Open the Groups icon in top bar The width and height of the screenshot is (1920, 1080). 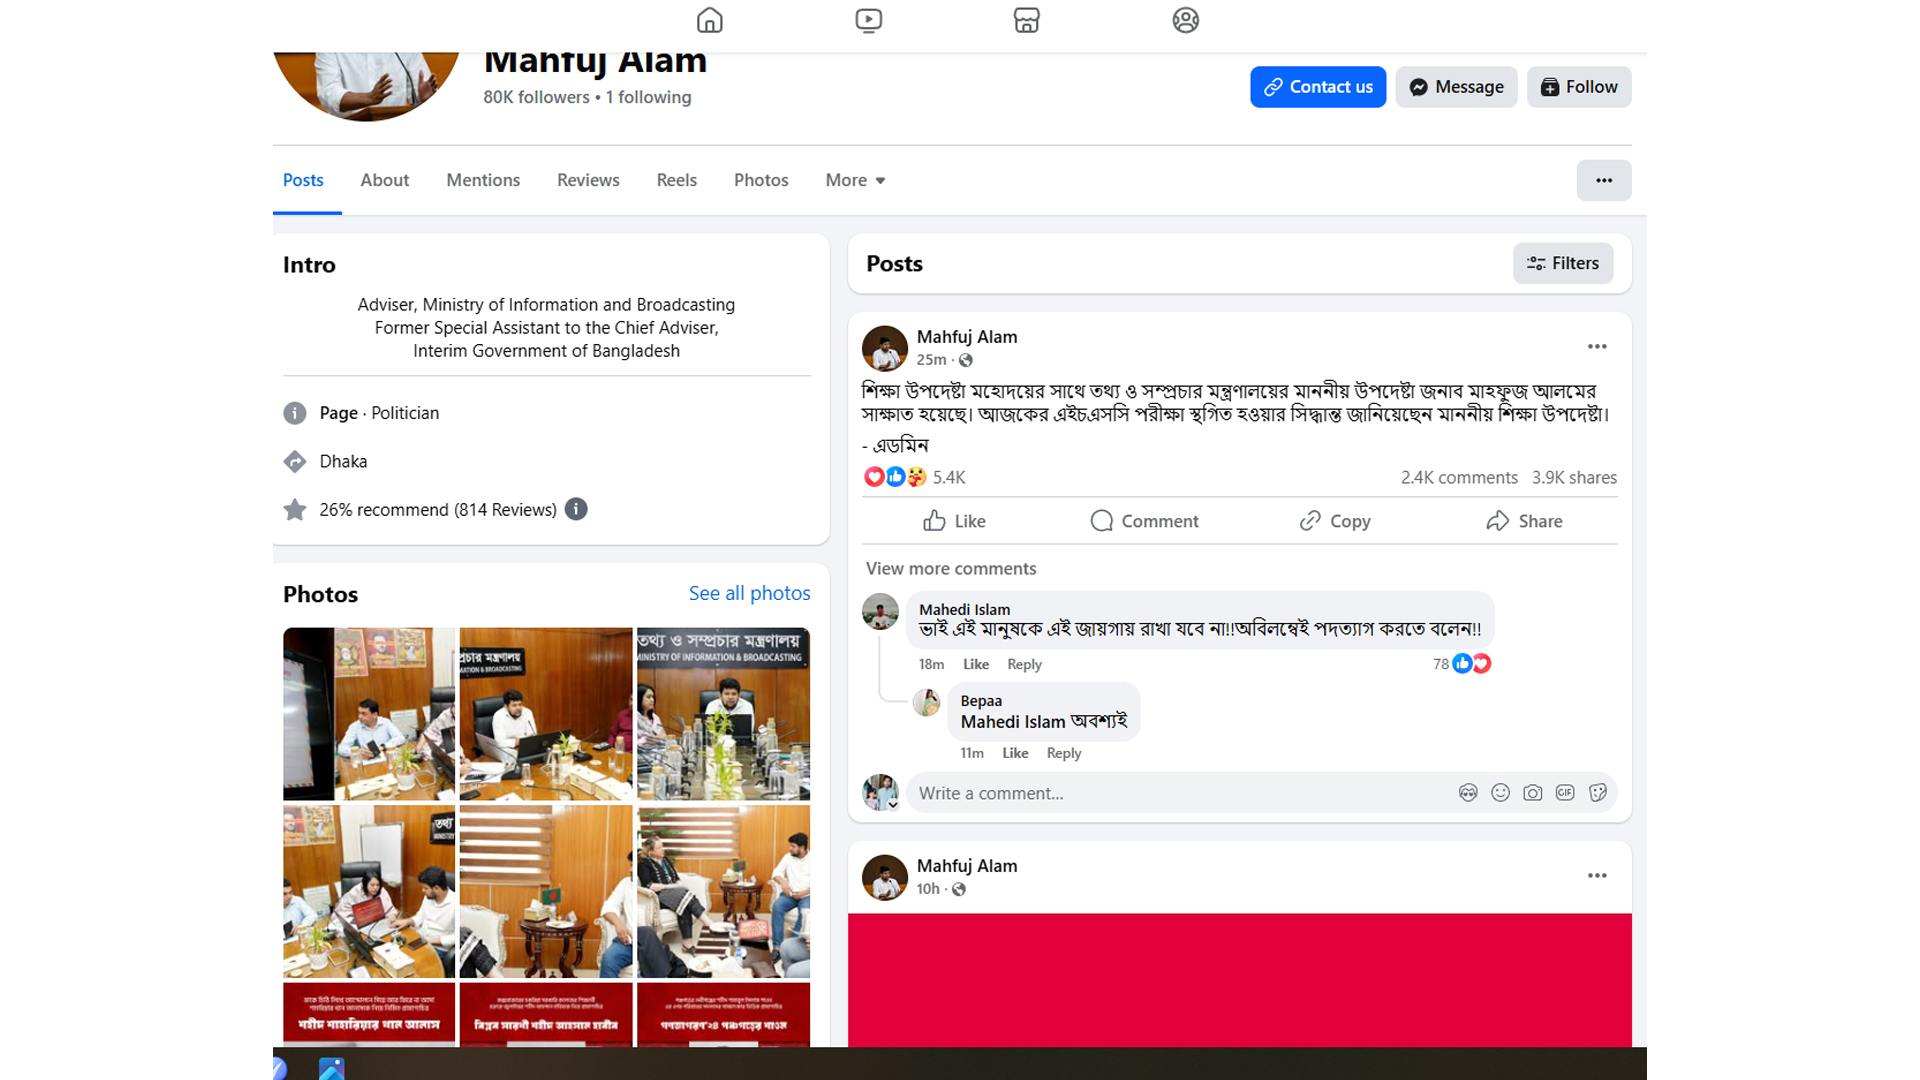pos(1185,20)
